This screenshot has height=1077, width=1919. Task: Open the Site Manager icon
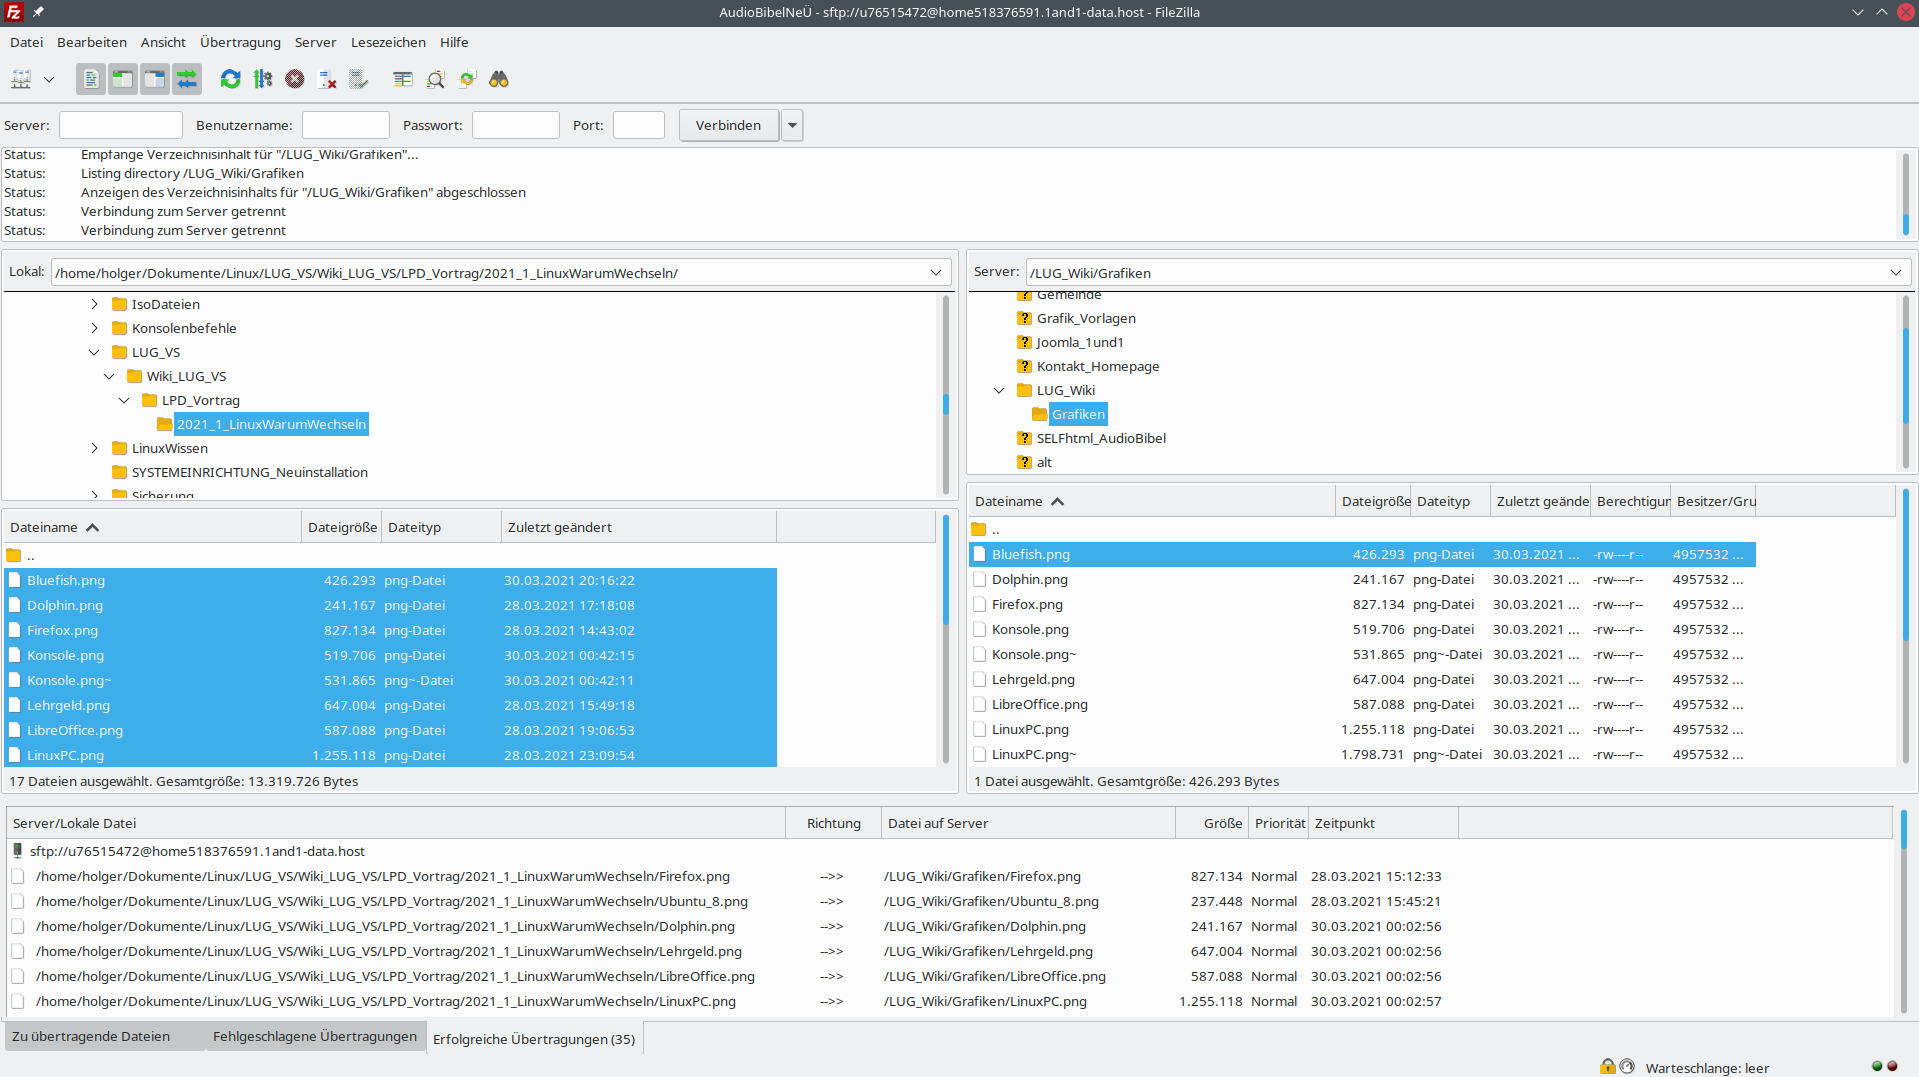click(x=21, y=79)
